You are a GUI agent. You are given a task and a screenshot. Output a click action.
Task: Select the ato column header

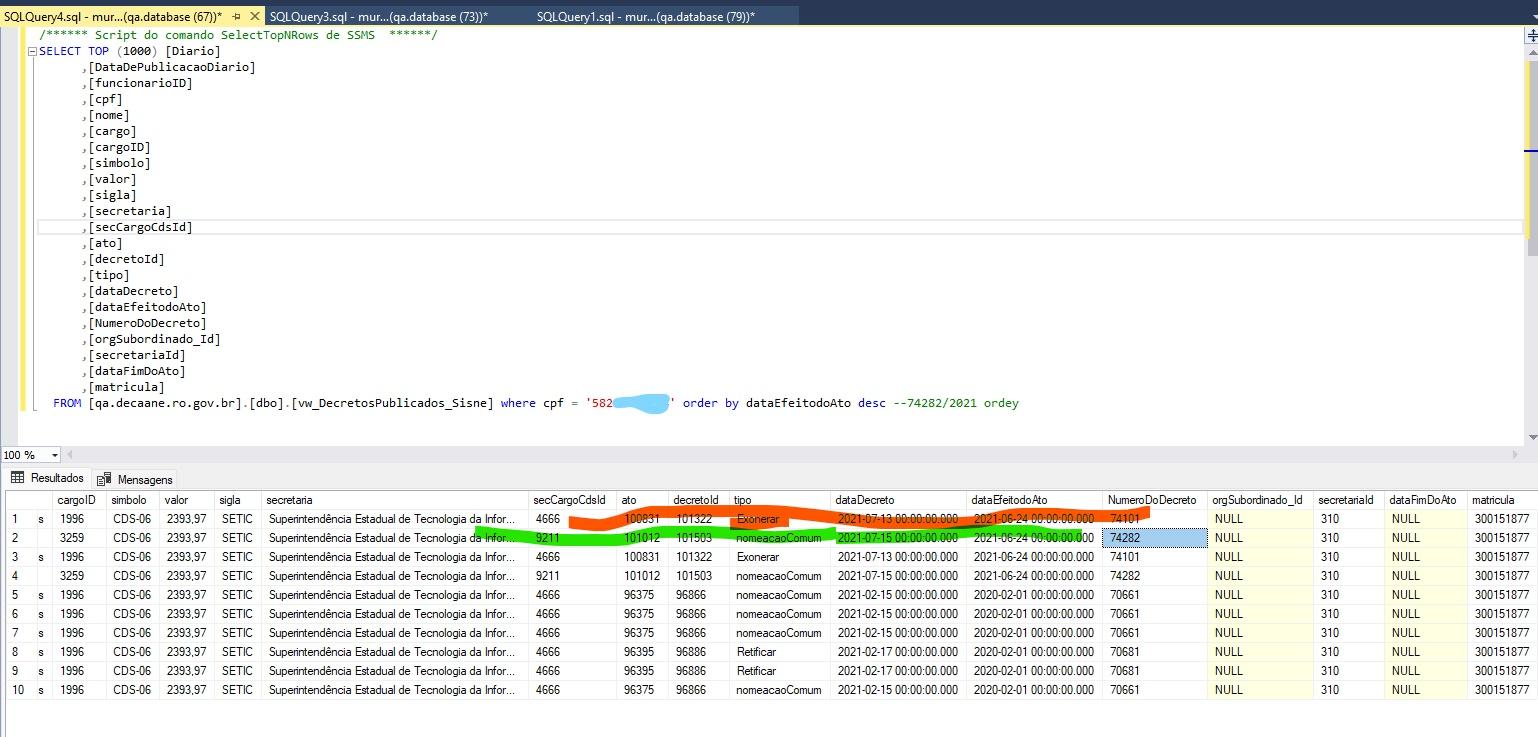tap(643, 500)
